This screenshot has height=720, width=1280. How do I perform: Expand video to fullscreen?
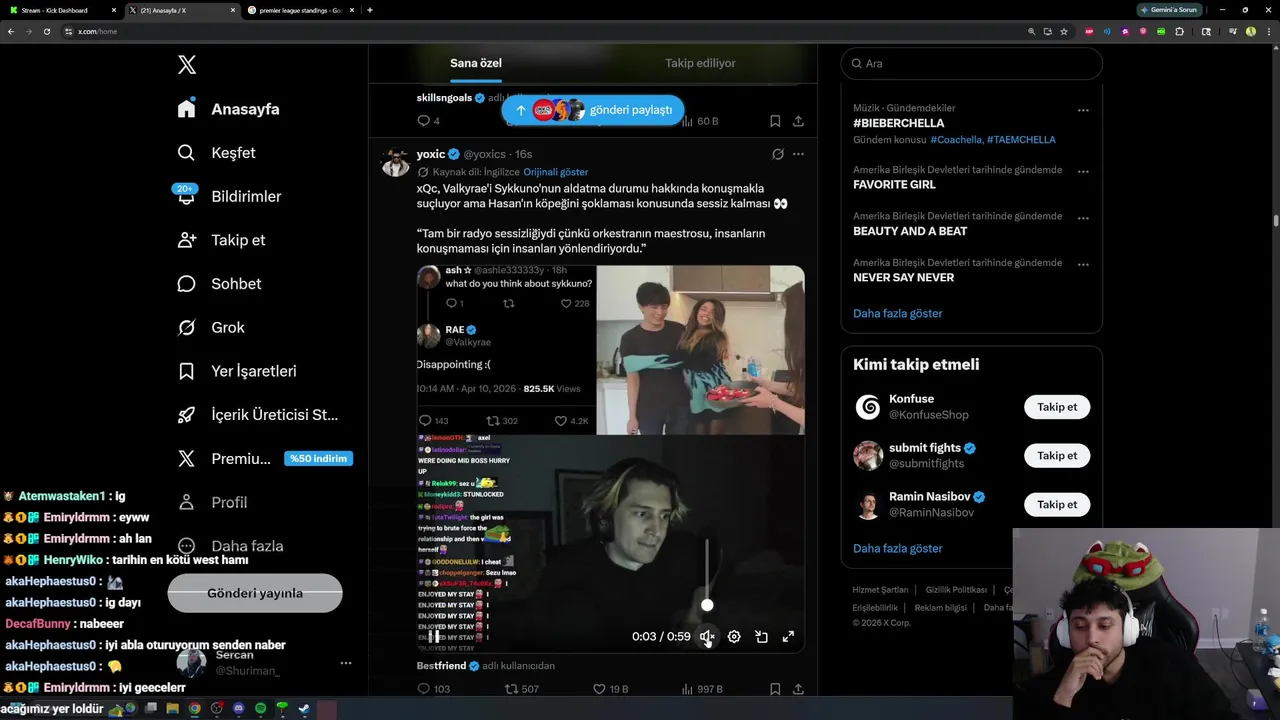[788, 636]
